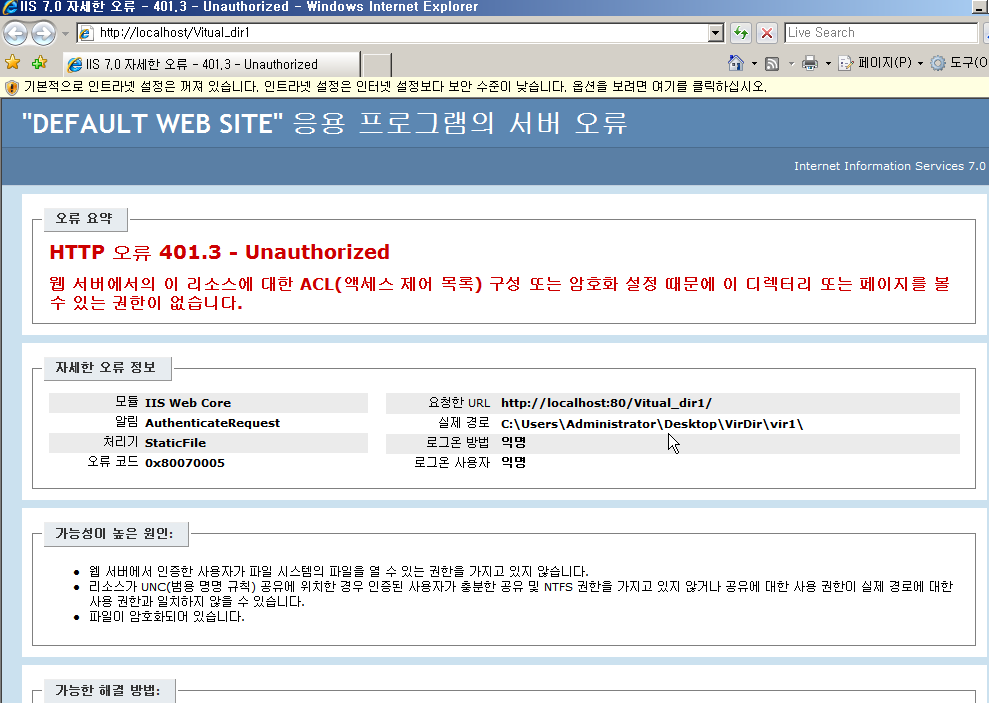Click the Home page house icon
The width and height of the screenshot is (989, 703).
point(735,63)
